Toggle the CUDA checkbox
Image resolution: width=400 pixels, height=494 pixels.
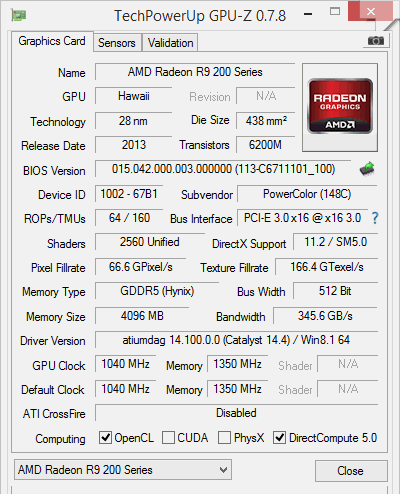pyautogui.click(x=168, y=438)
